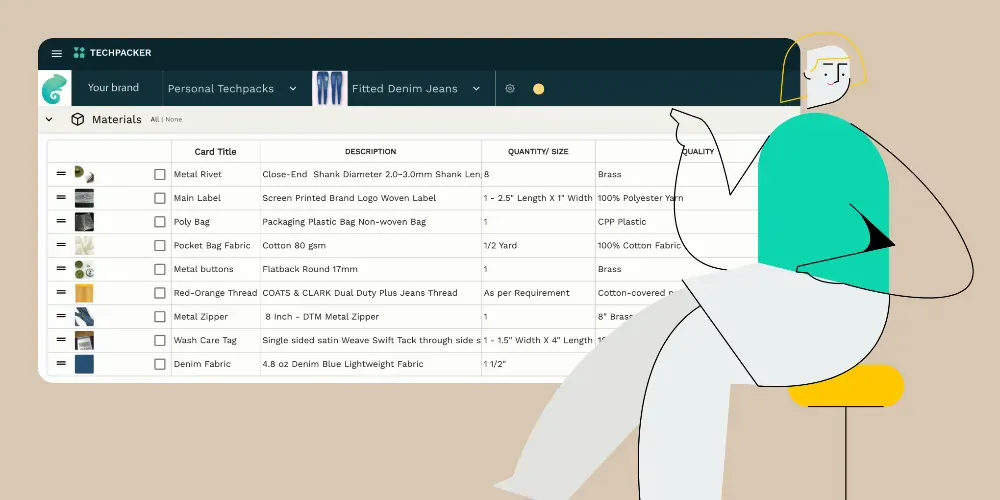Select the Metal Zipper card title
The image size is (1000, 500).
tap(200, 317)
